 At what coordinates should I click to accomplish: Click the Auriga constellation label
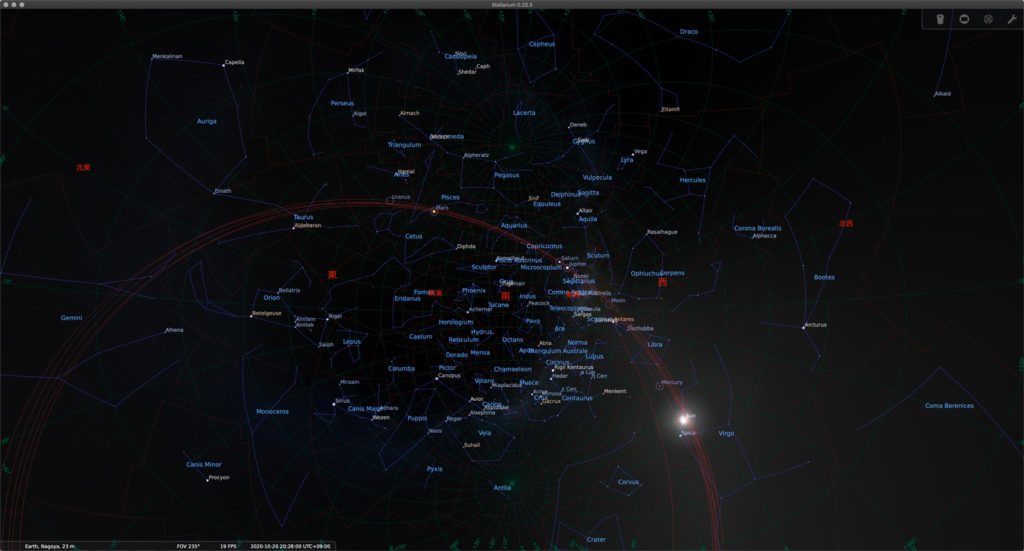[x=206, y=121]
